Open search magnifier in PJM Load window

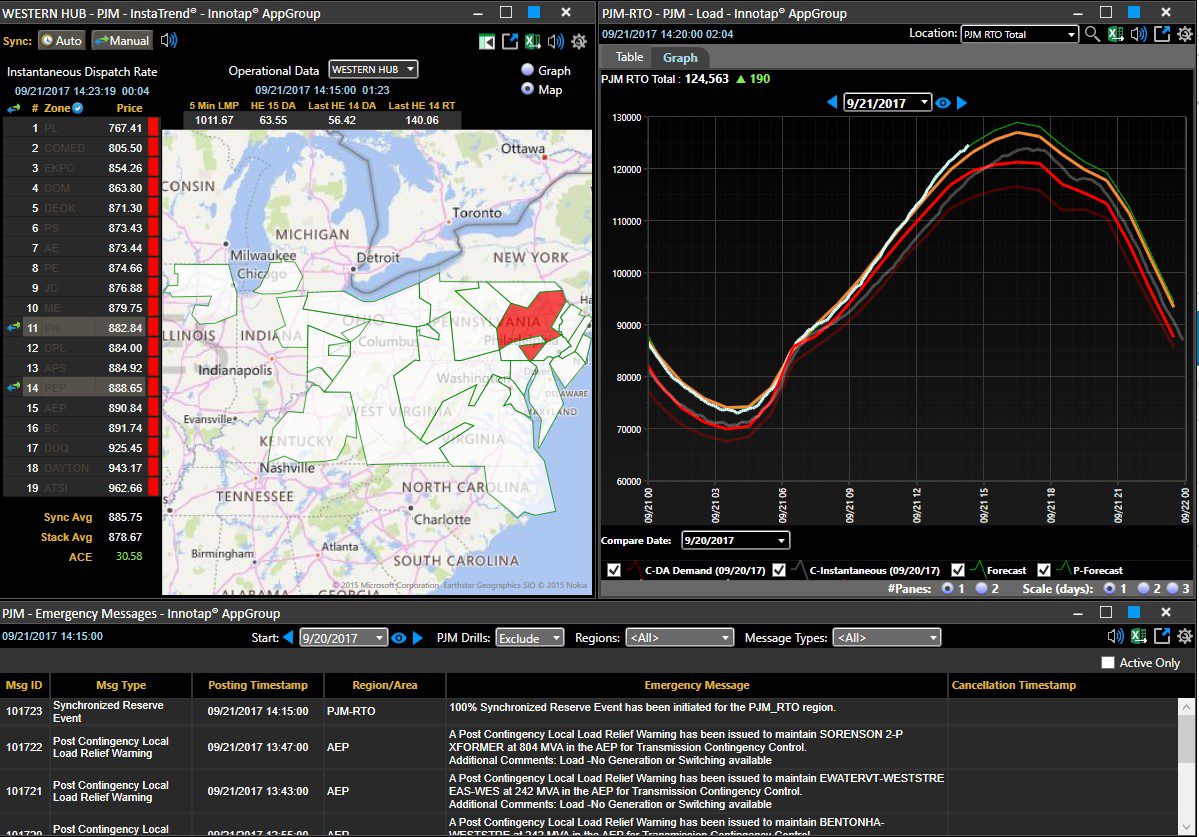point(1093,34)
